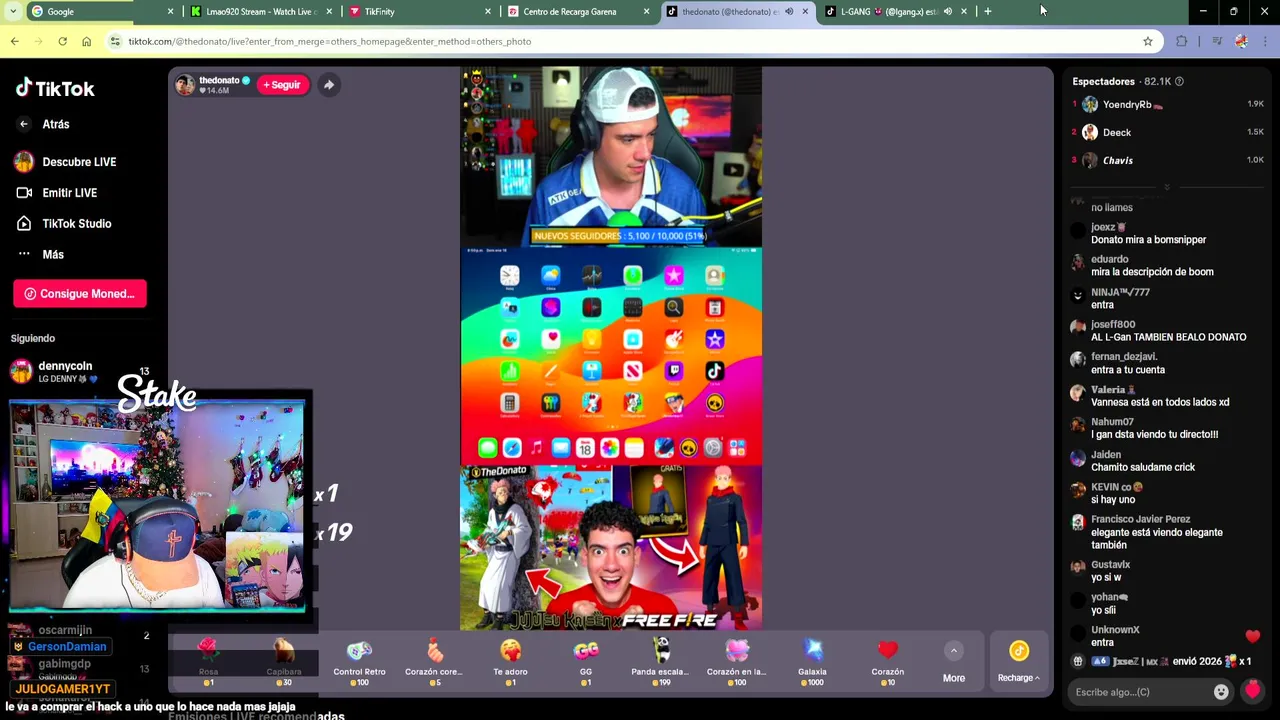The width and height of the screenshot is (1280, 720).
Task: Click eduardo's username in chat
Action: point(1110,259)
